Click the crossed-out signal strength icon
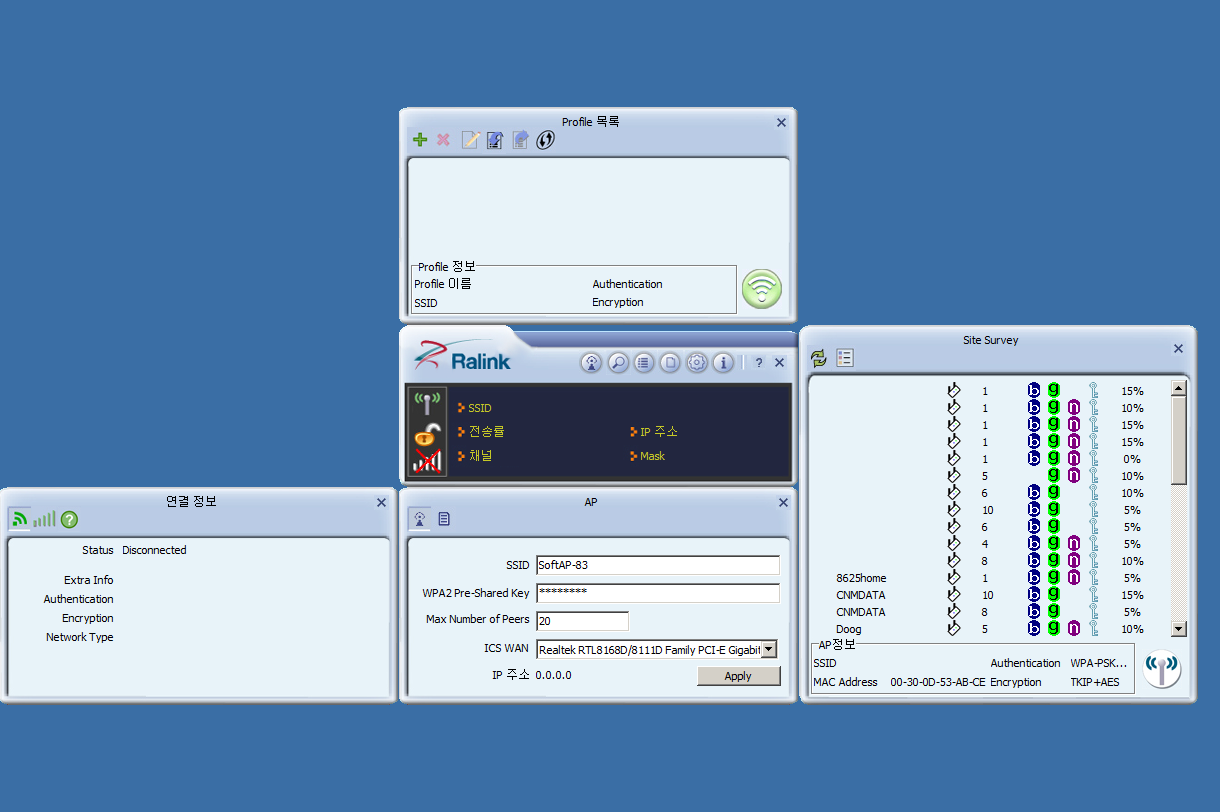 [427, 461]
